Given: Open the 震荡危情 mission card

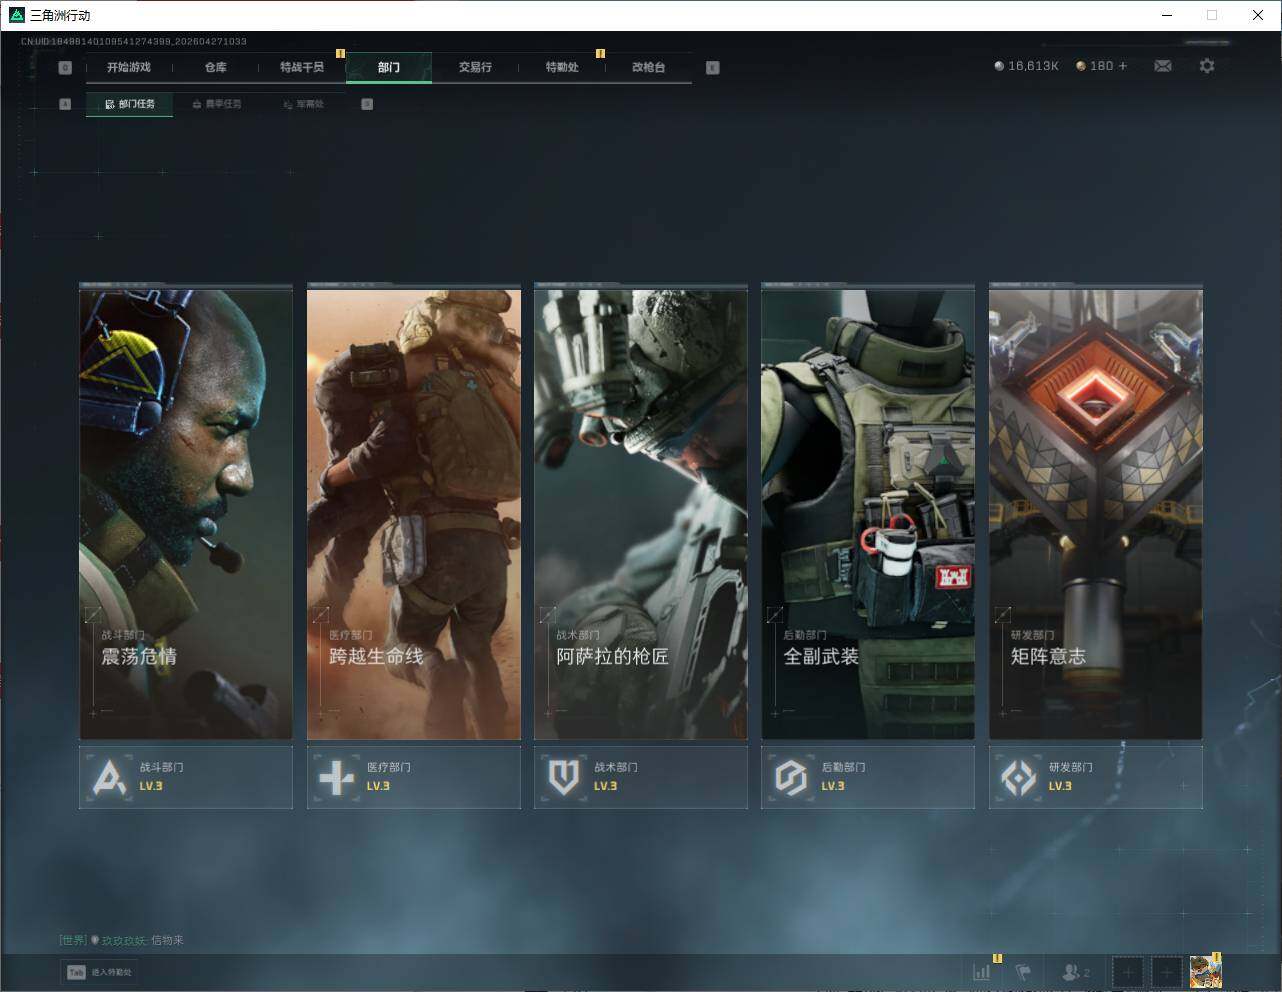Looking at the screenshot, I should (x=186, y=513).
